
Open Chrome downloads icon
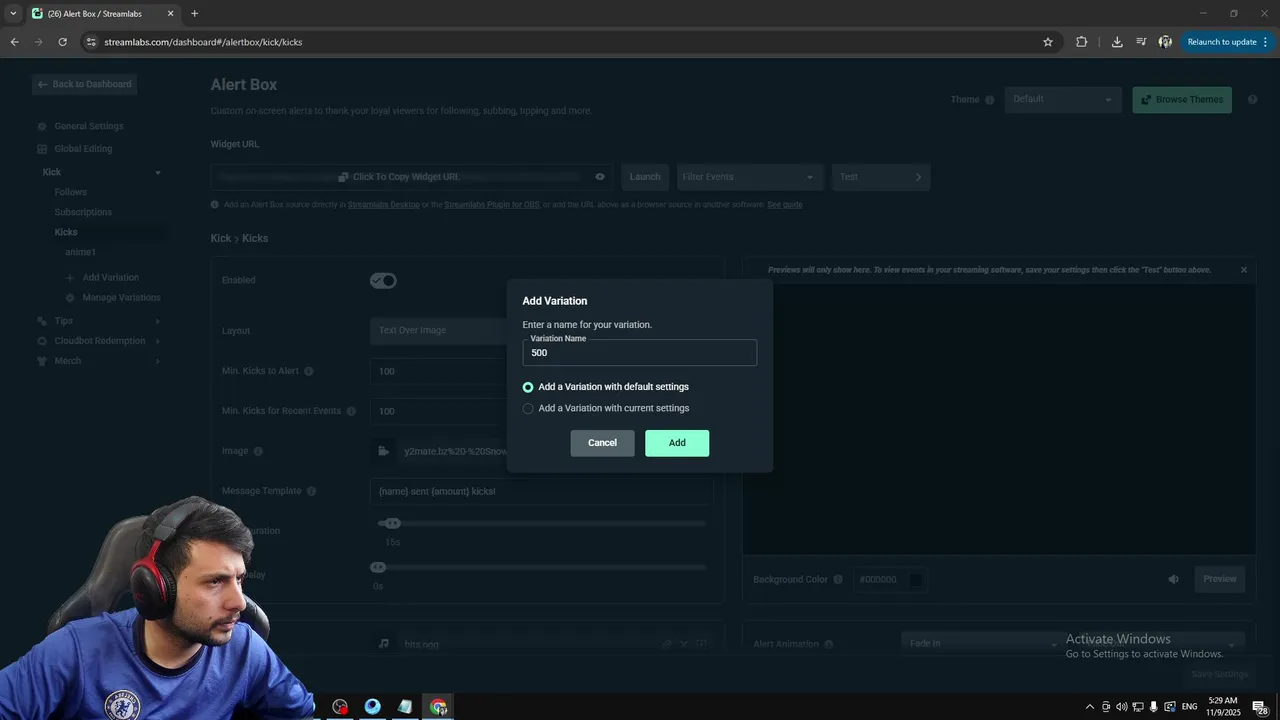[x=1117, y=42]
